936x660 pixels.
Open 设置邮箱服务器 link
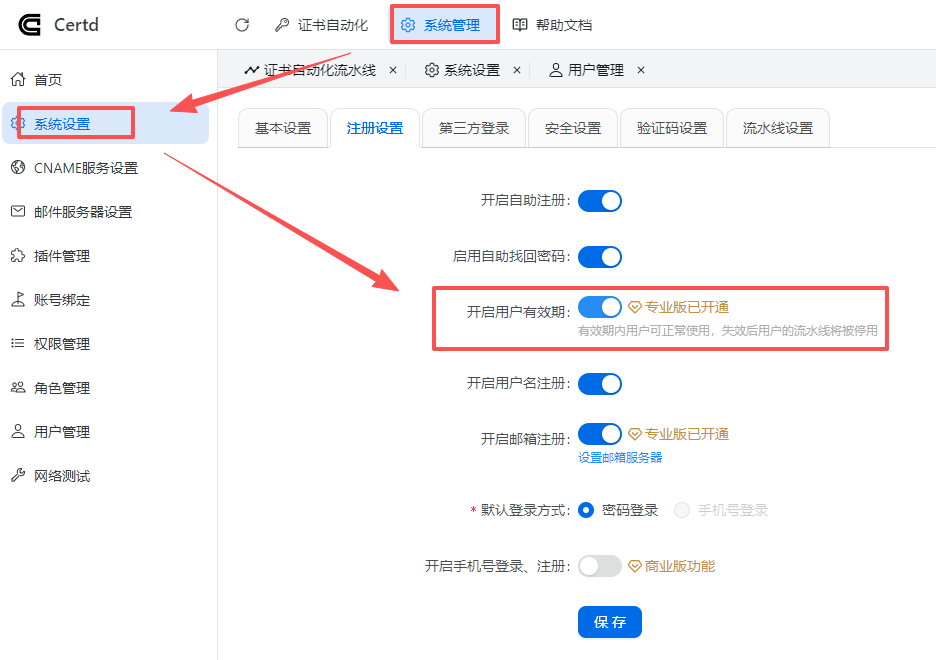tap(619, 456)
